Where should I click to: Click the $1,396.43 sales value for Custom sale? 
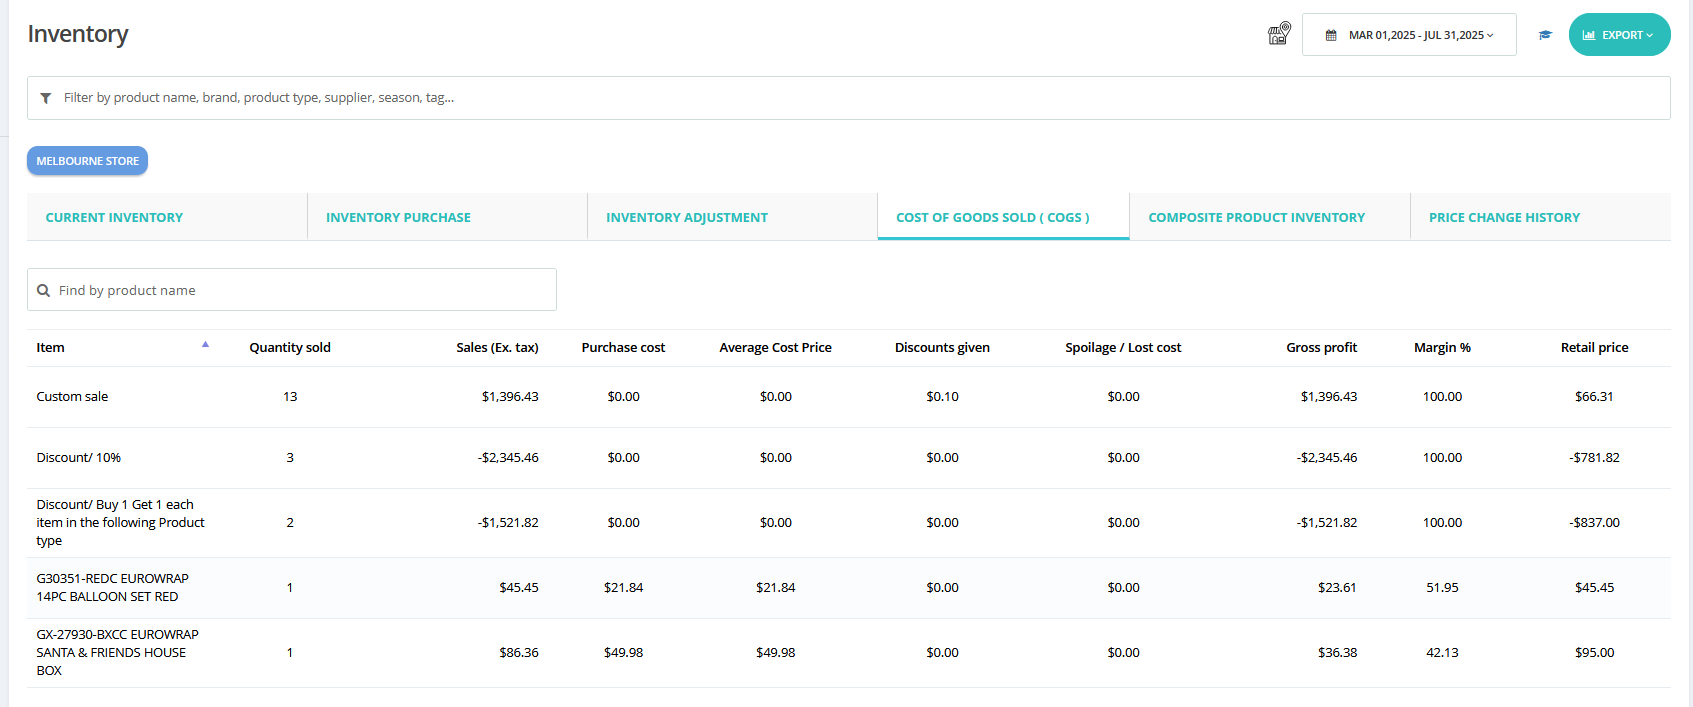click(x=510, y=397)
